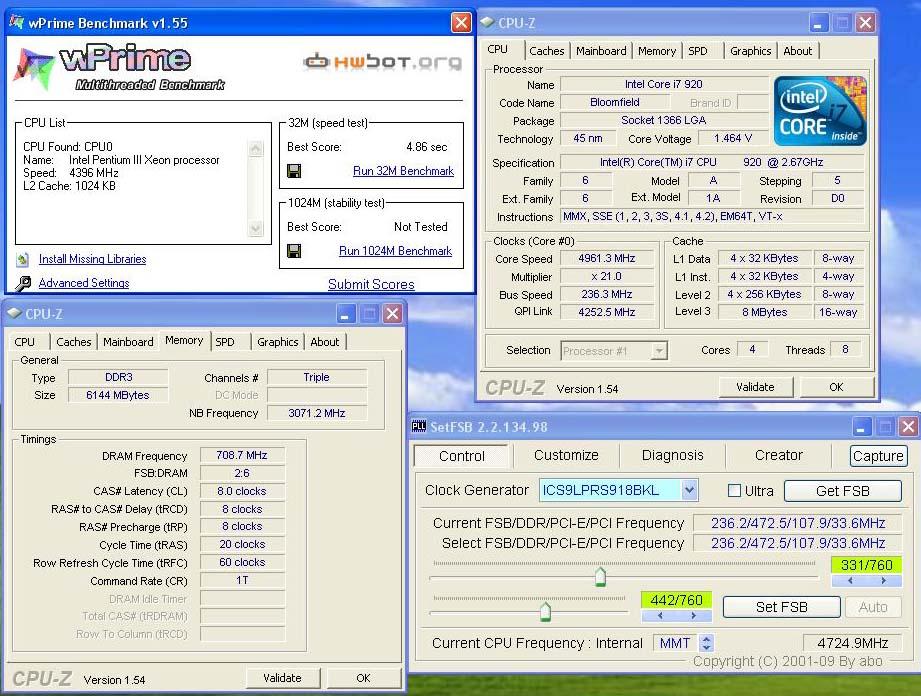Viewport: 921px width, 696px height.
Task: Click Validate in the CPU-Z Memory window
Action: (282, 678)
